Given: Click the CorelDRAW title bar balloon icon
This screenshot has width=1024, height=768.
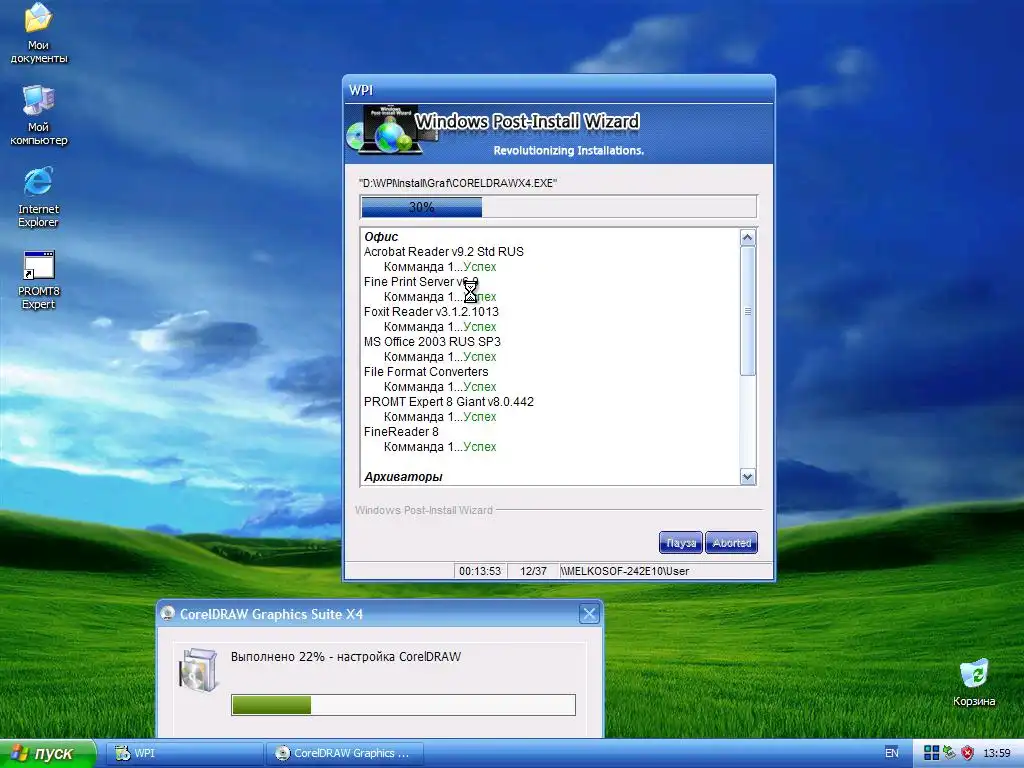Looking at the screenshot, I should [x=168, y=613].
